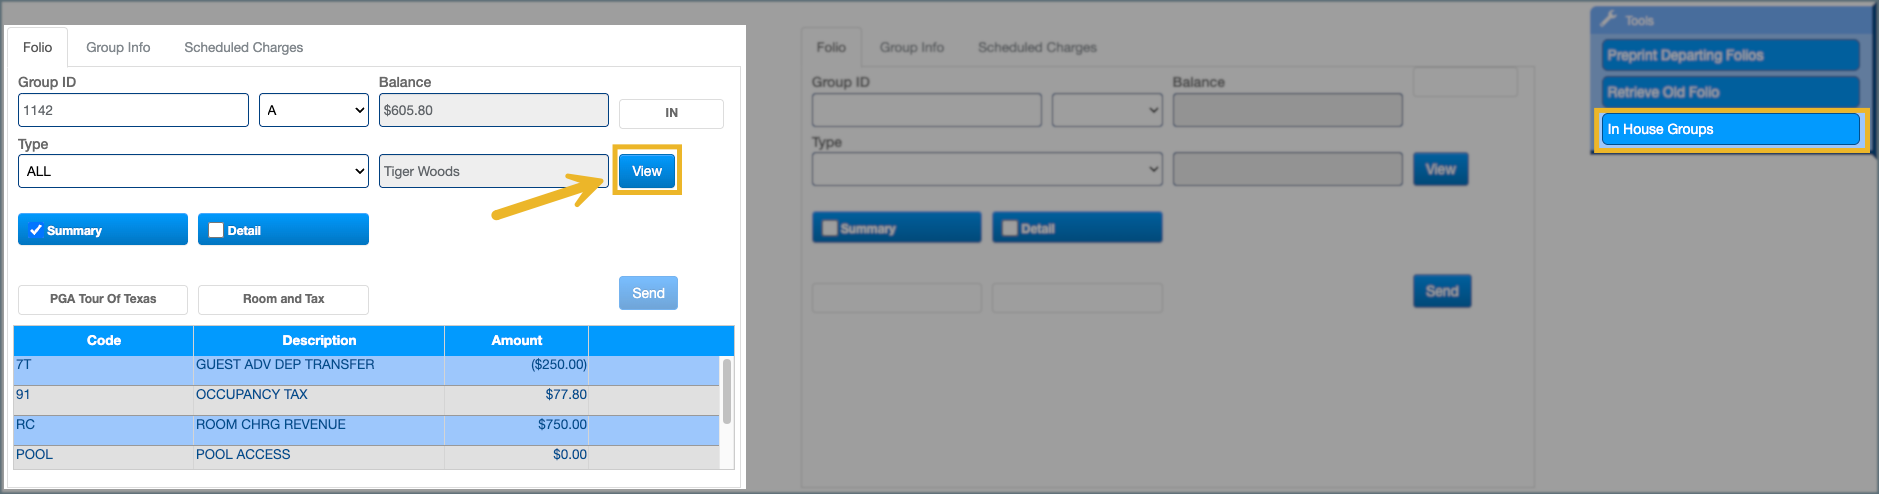1879x494 pixels.
Task: Open In House Groups from Tools
Action: tap(1730, 129)
